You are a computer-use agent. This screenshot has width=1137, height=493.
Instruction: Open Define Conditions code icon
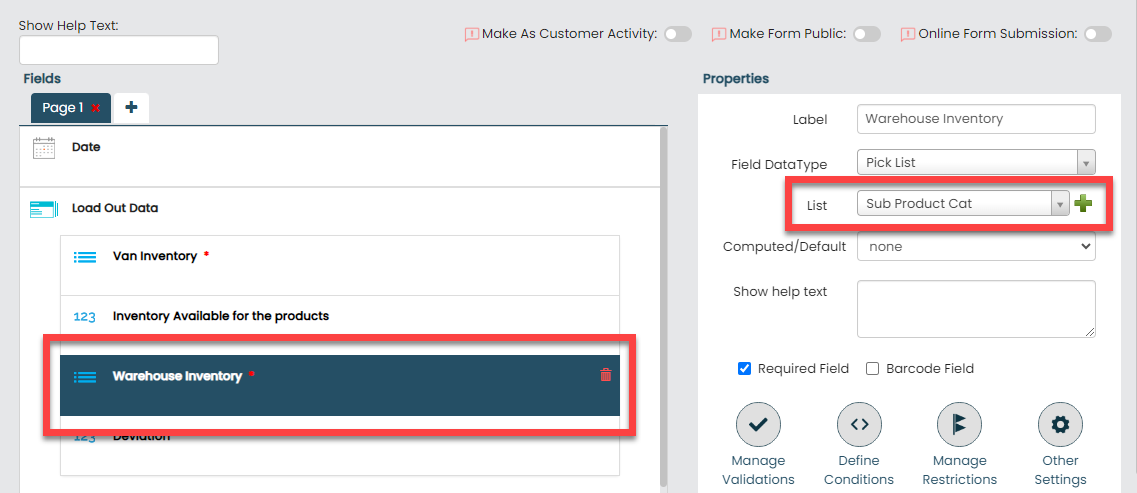(858, 424)
